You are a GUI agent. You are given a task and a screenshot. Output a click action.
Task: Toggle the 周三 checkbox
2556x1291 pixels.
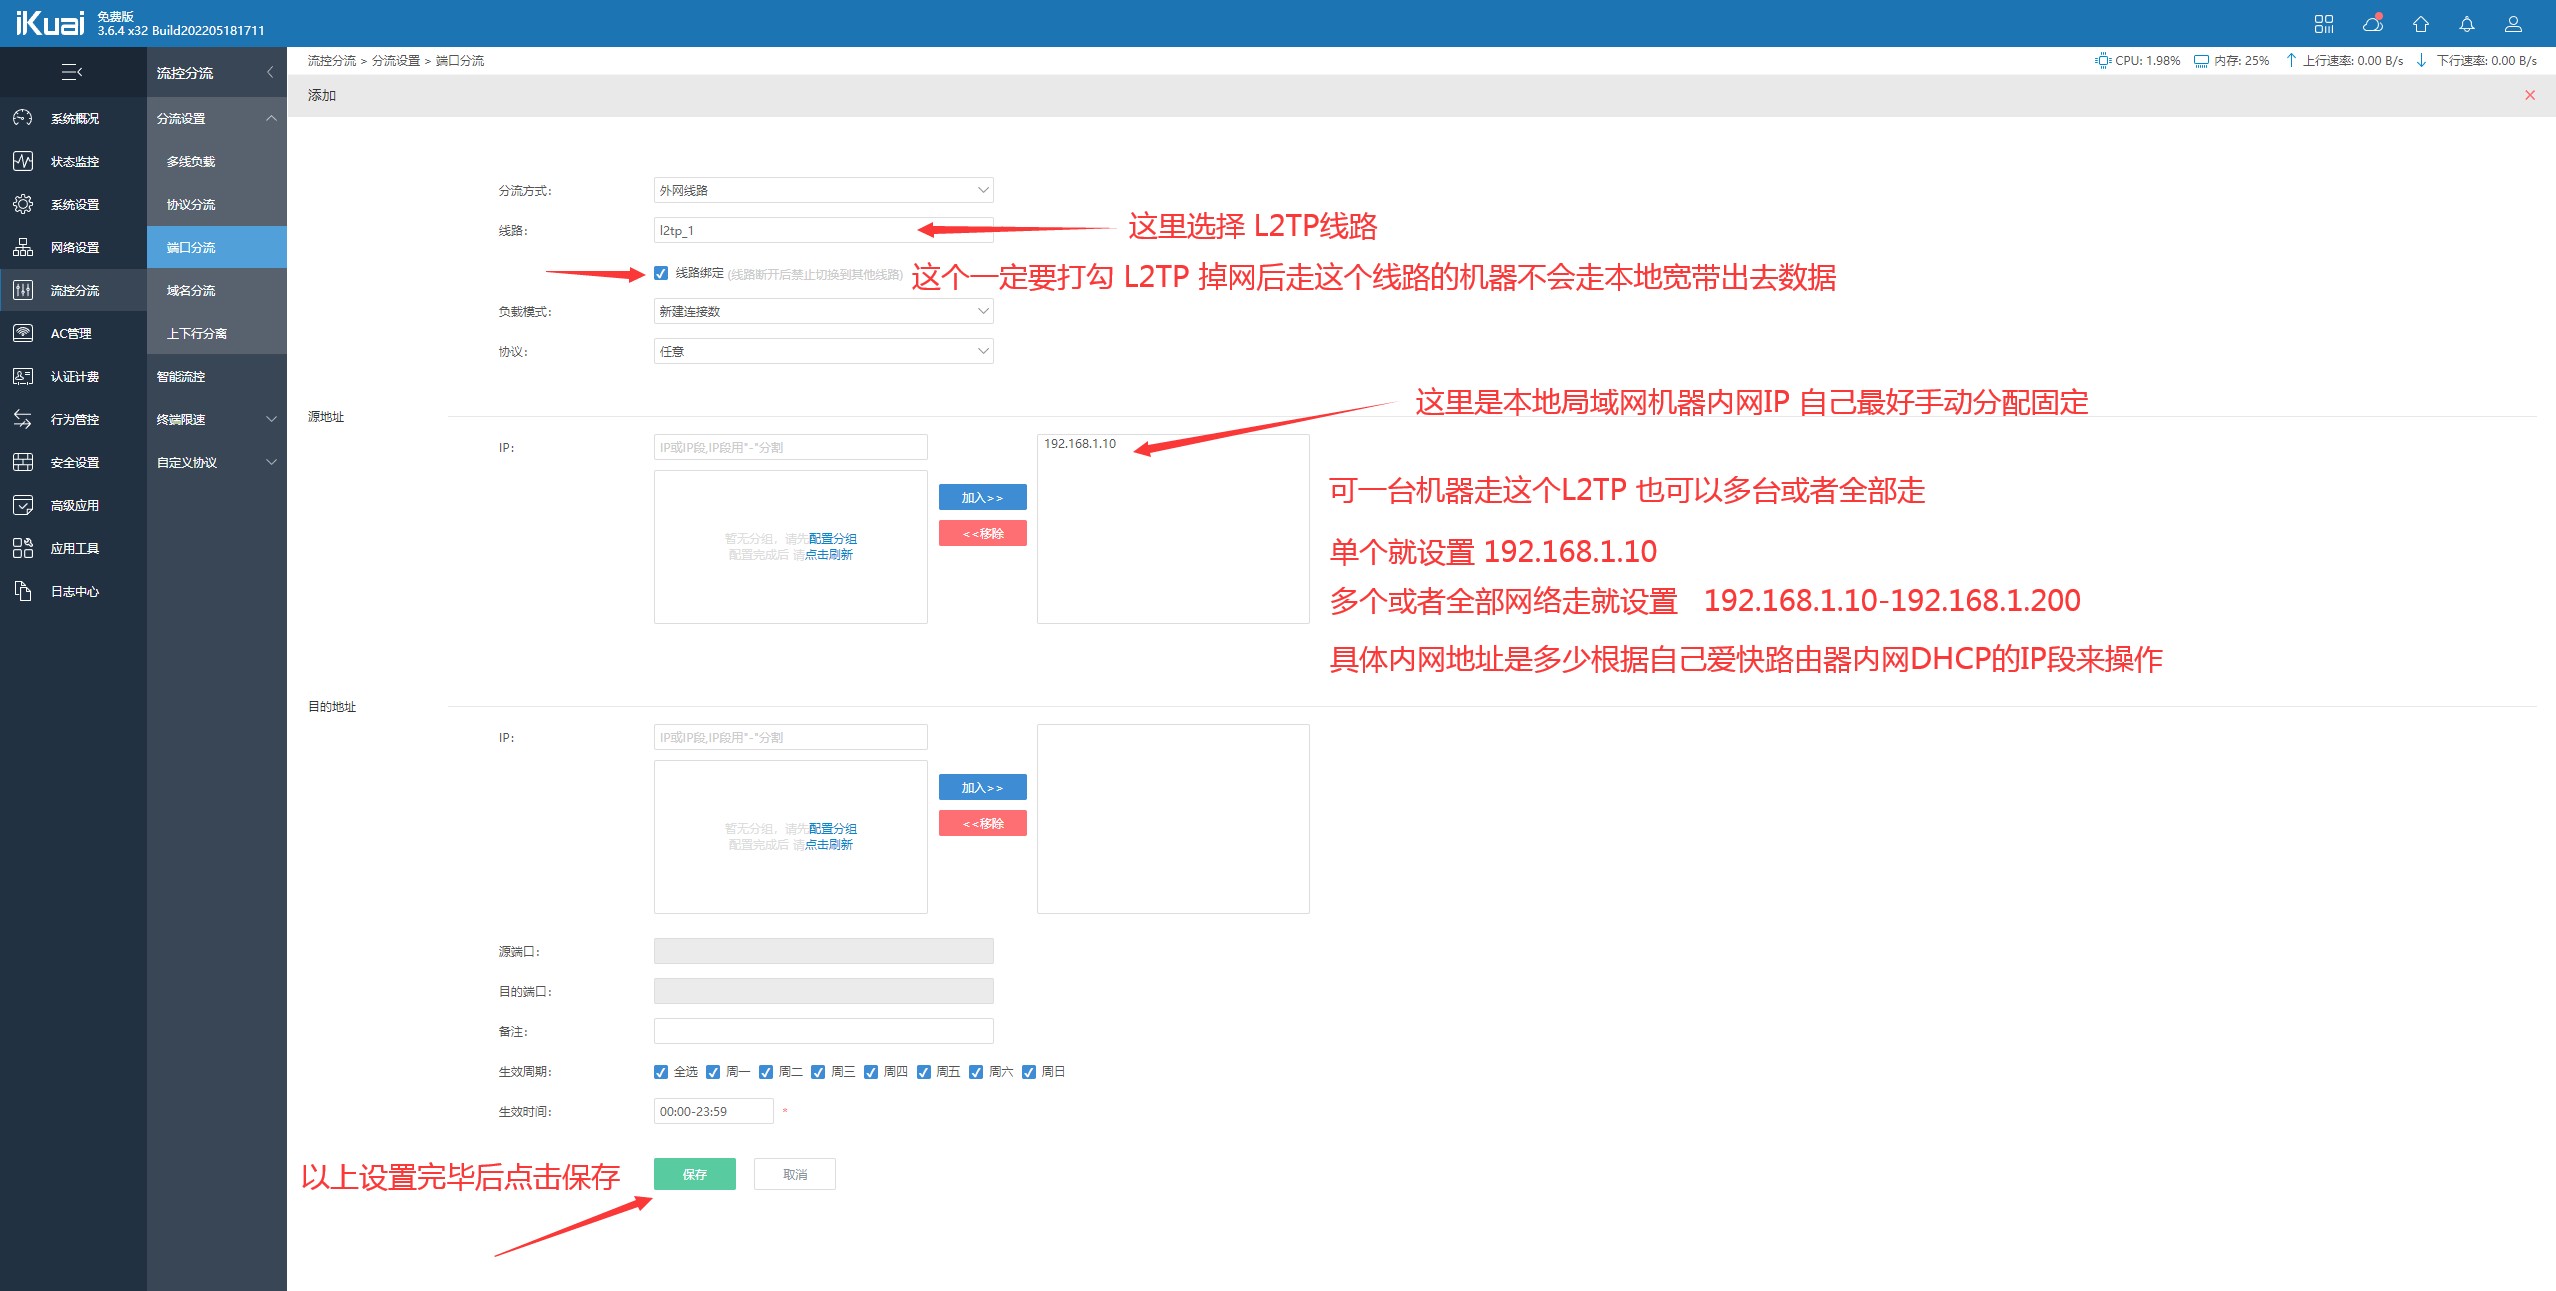tap(818, 1072)
